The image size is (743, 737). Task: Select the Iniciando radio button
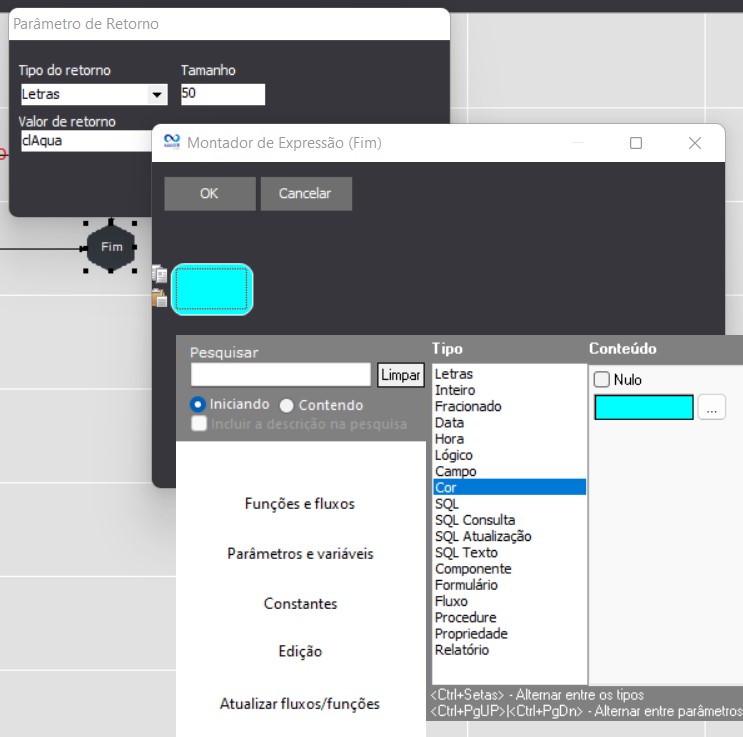[198, 405]
